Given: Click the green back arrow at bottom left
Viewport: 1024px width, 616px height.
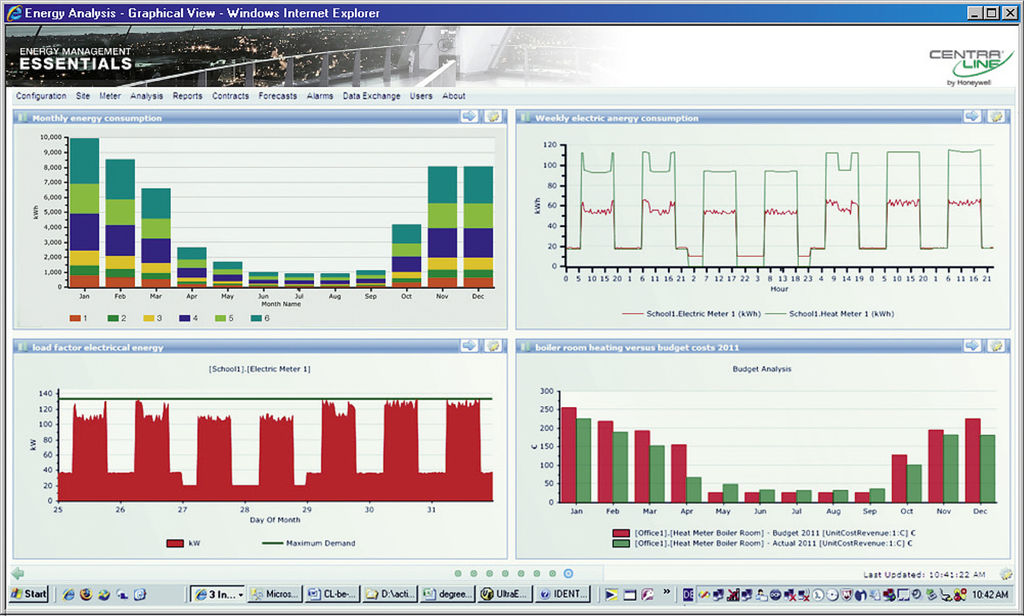Looking at the screenshot, I should 17,574.
